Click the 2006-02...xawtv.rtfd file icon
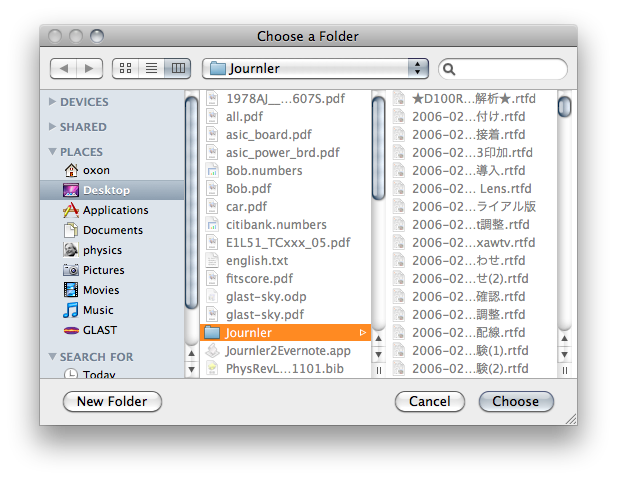 pyautogui.click(x=399, y=242)
